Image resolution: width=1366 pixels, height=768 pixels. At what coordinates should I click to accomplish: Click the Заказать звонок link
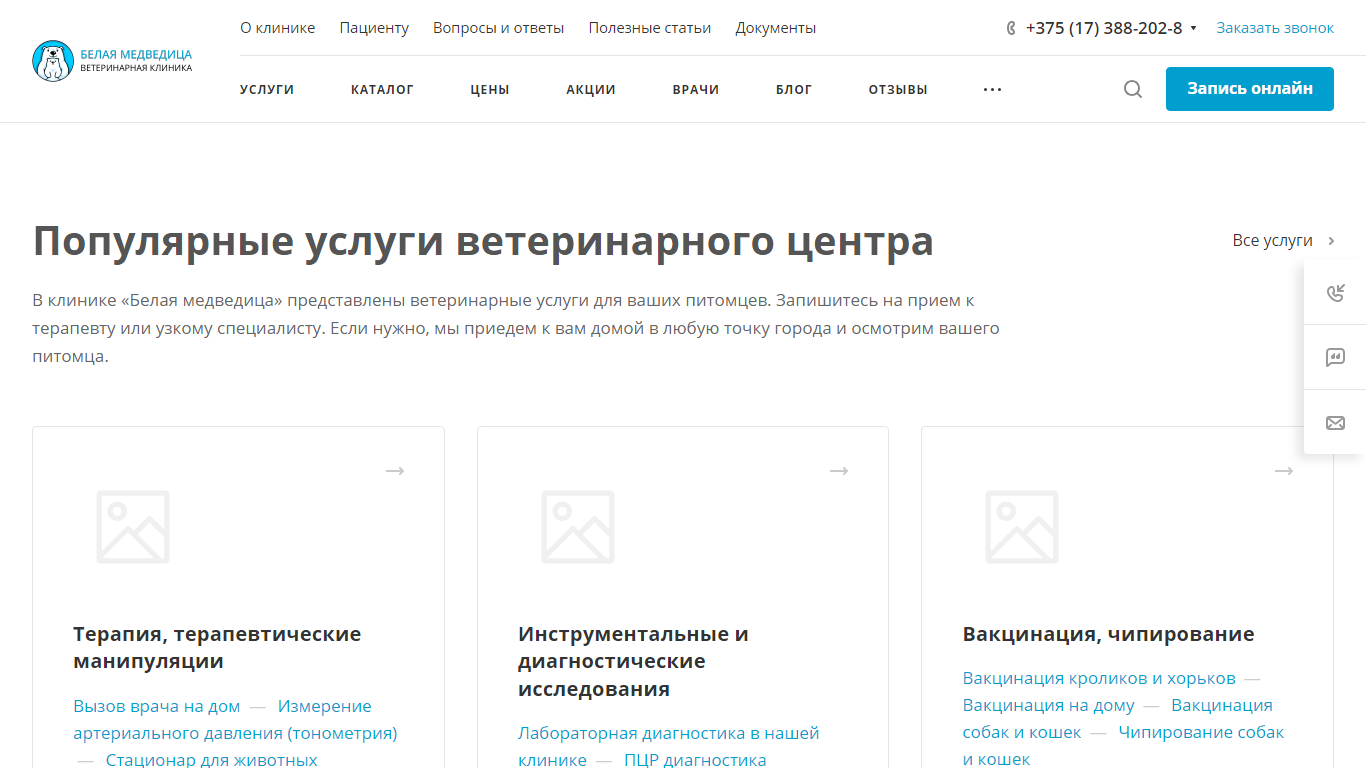click(1275, 28)
